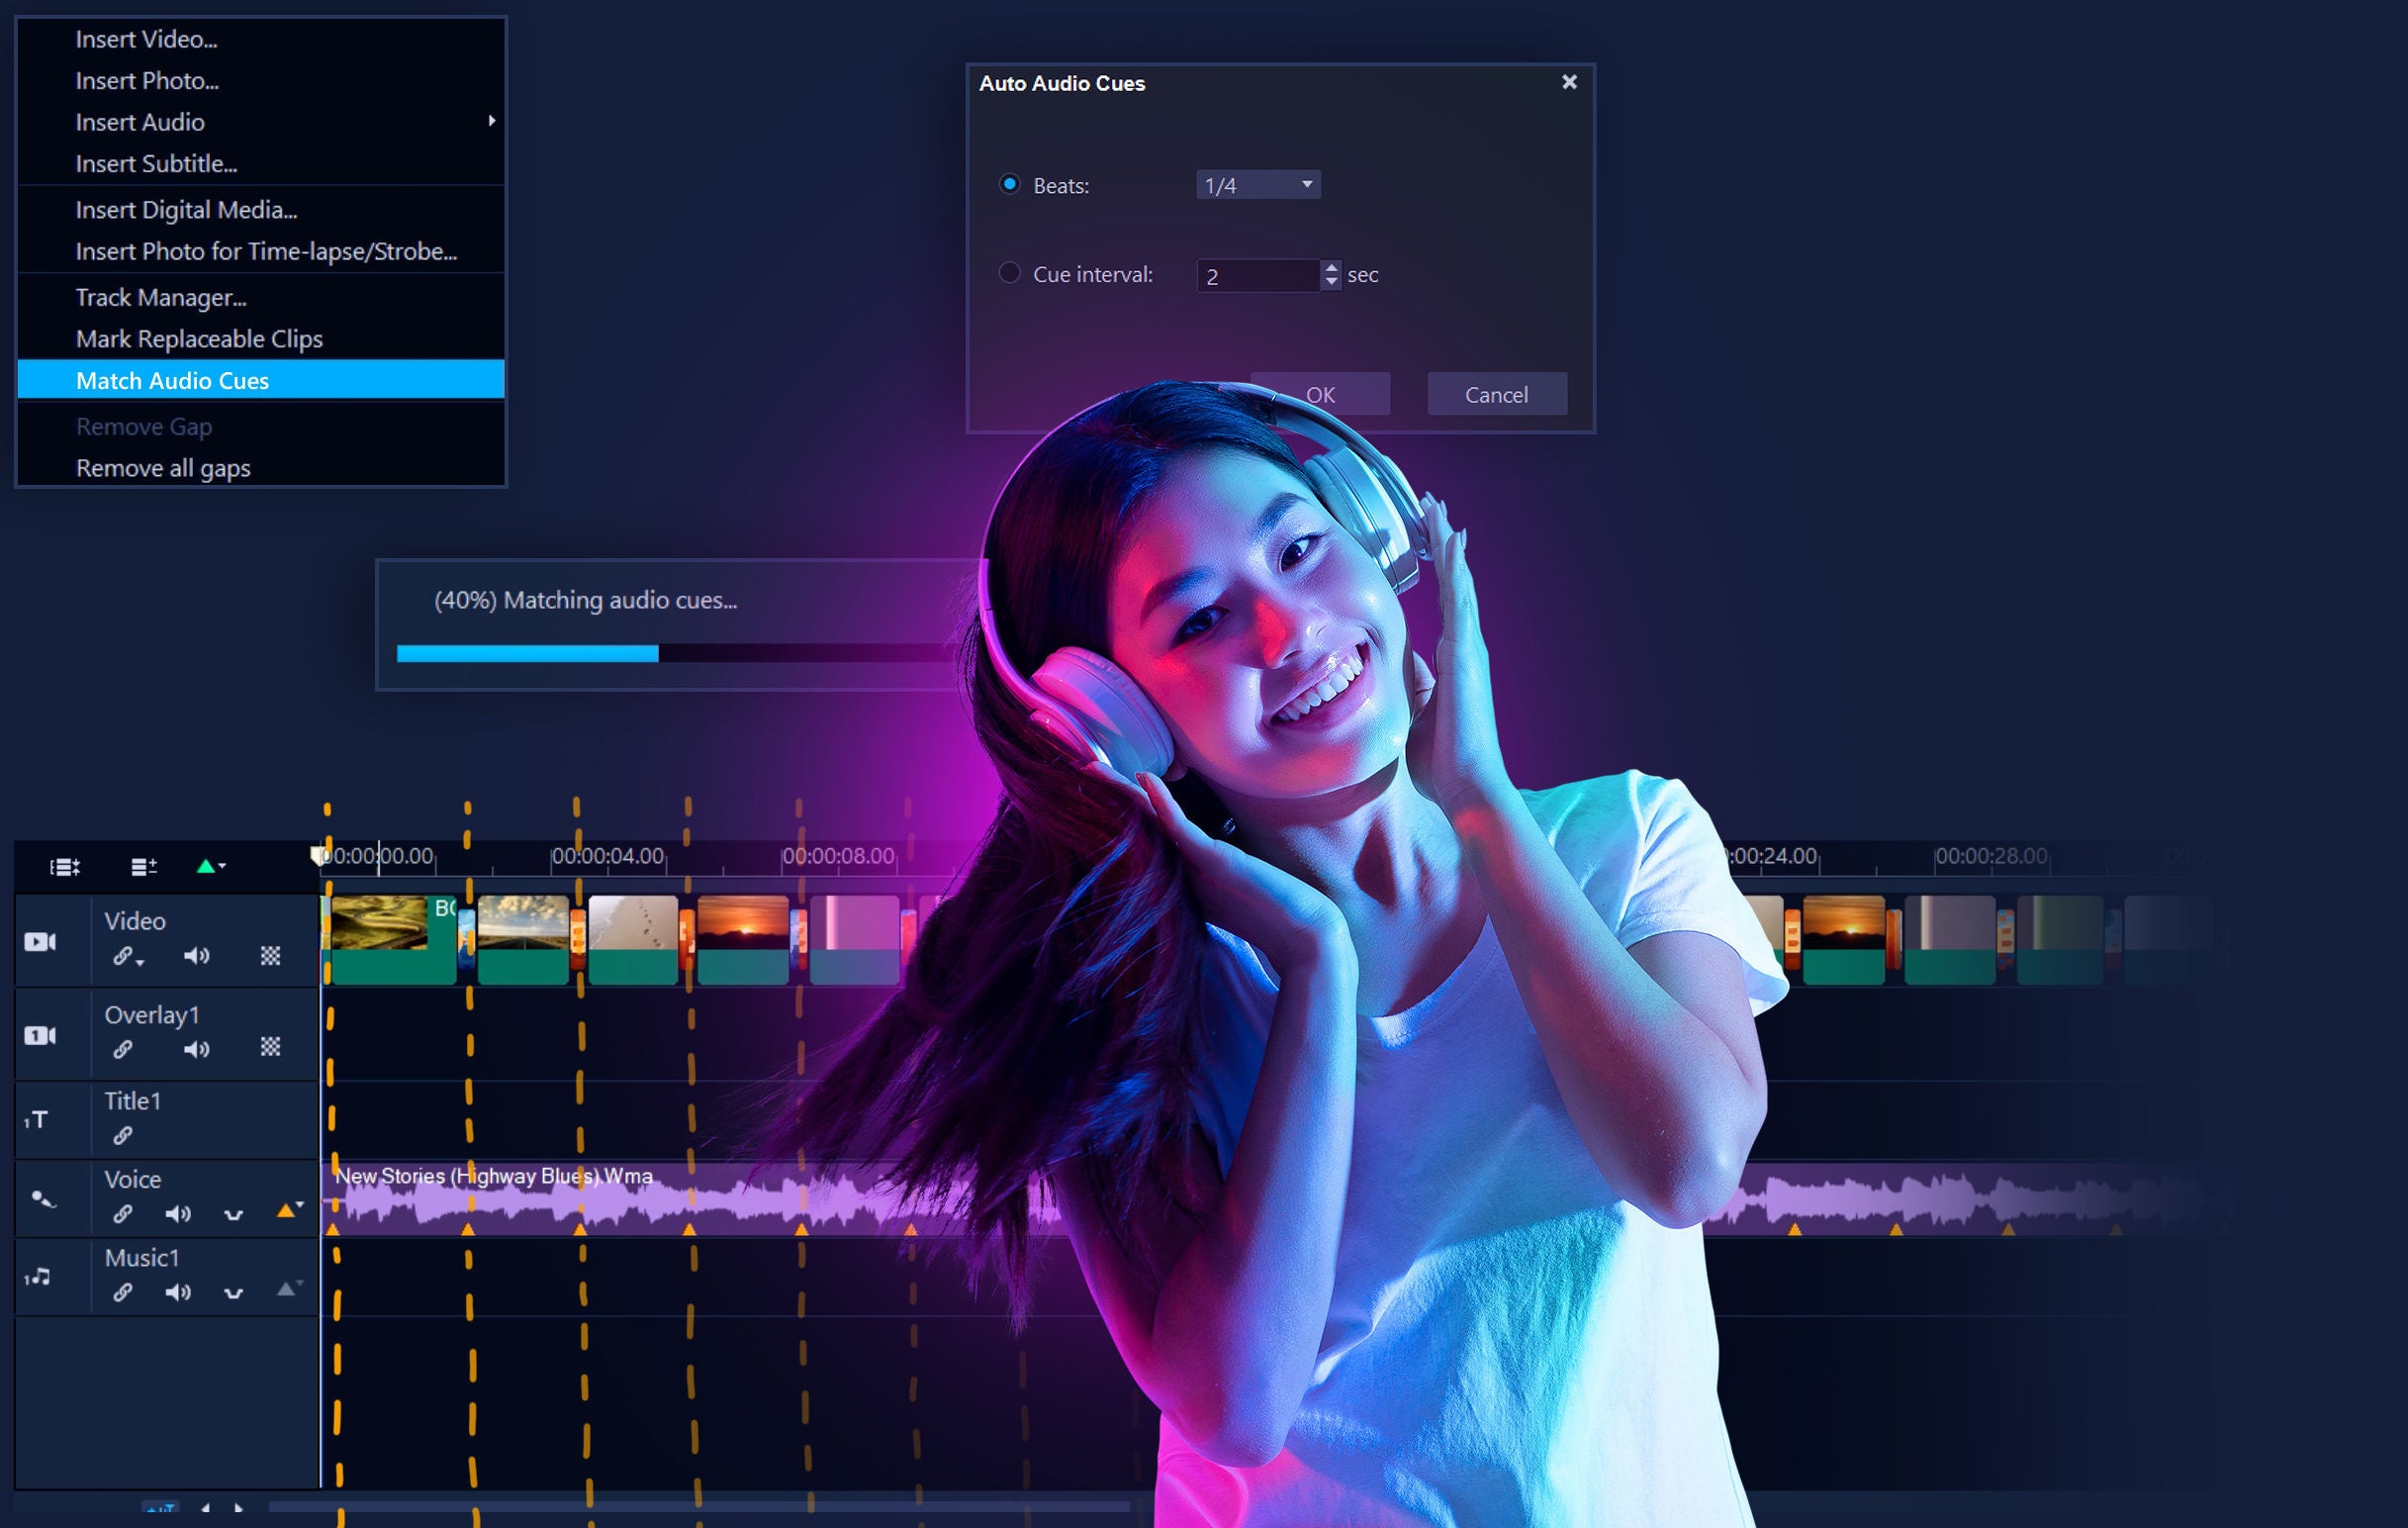The image size is (2408, 1528).
Task: Click the Cancel button in Auto Audio Cues
Action: [1495, 395]
